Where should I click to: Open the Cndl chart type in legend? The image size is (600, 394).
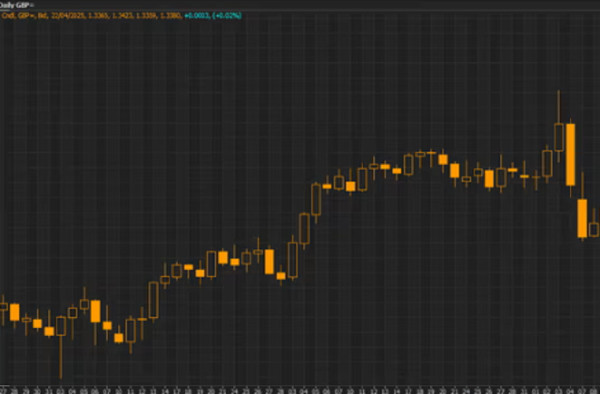[x=8, y=16]
